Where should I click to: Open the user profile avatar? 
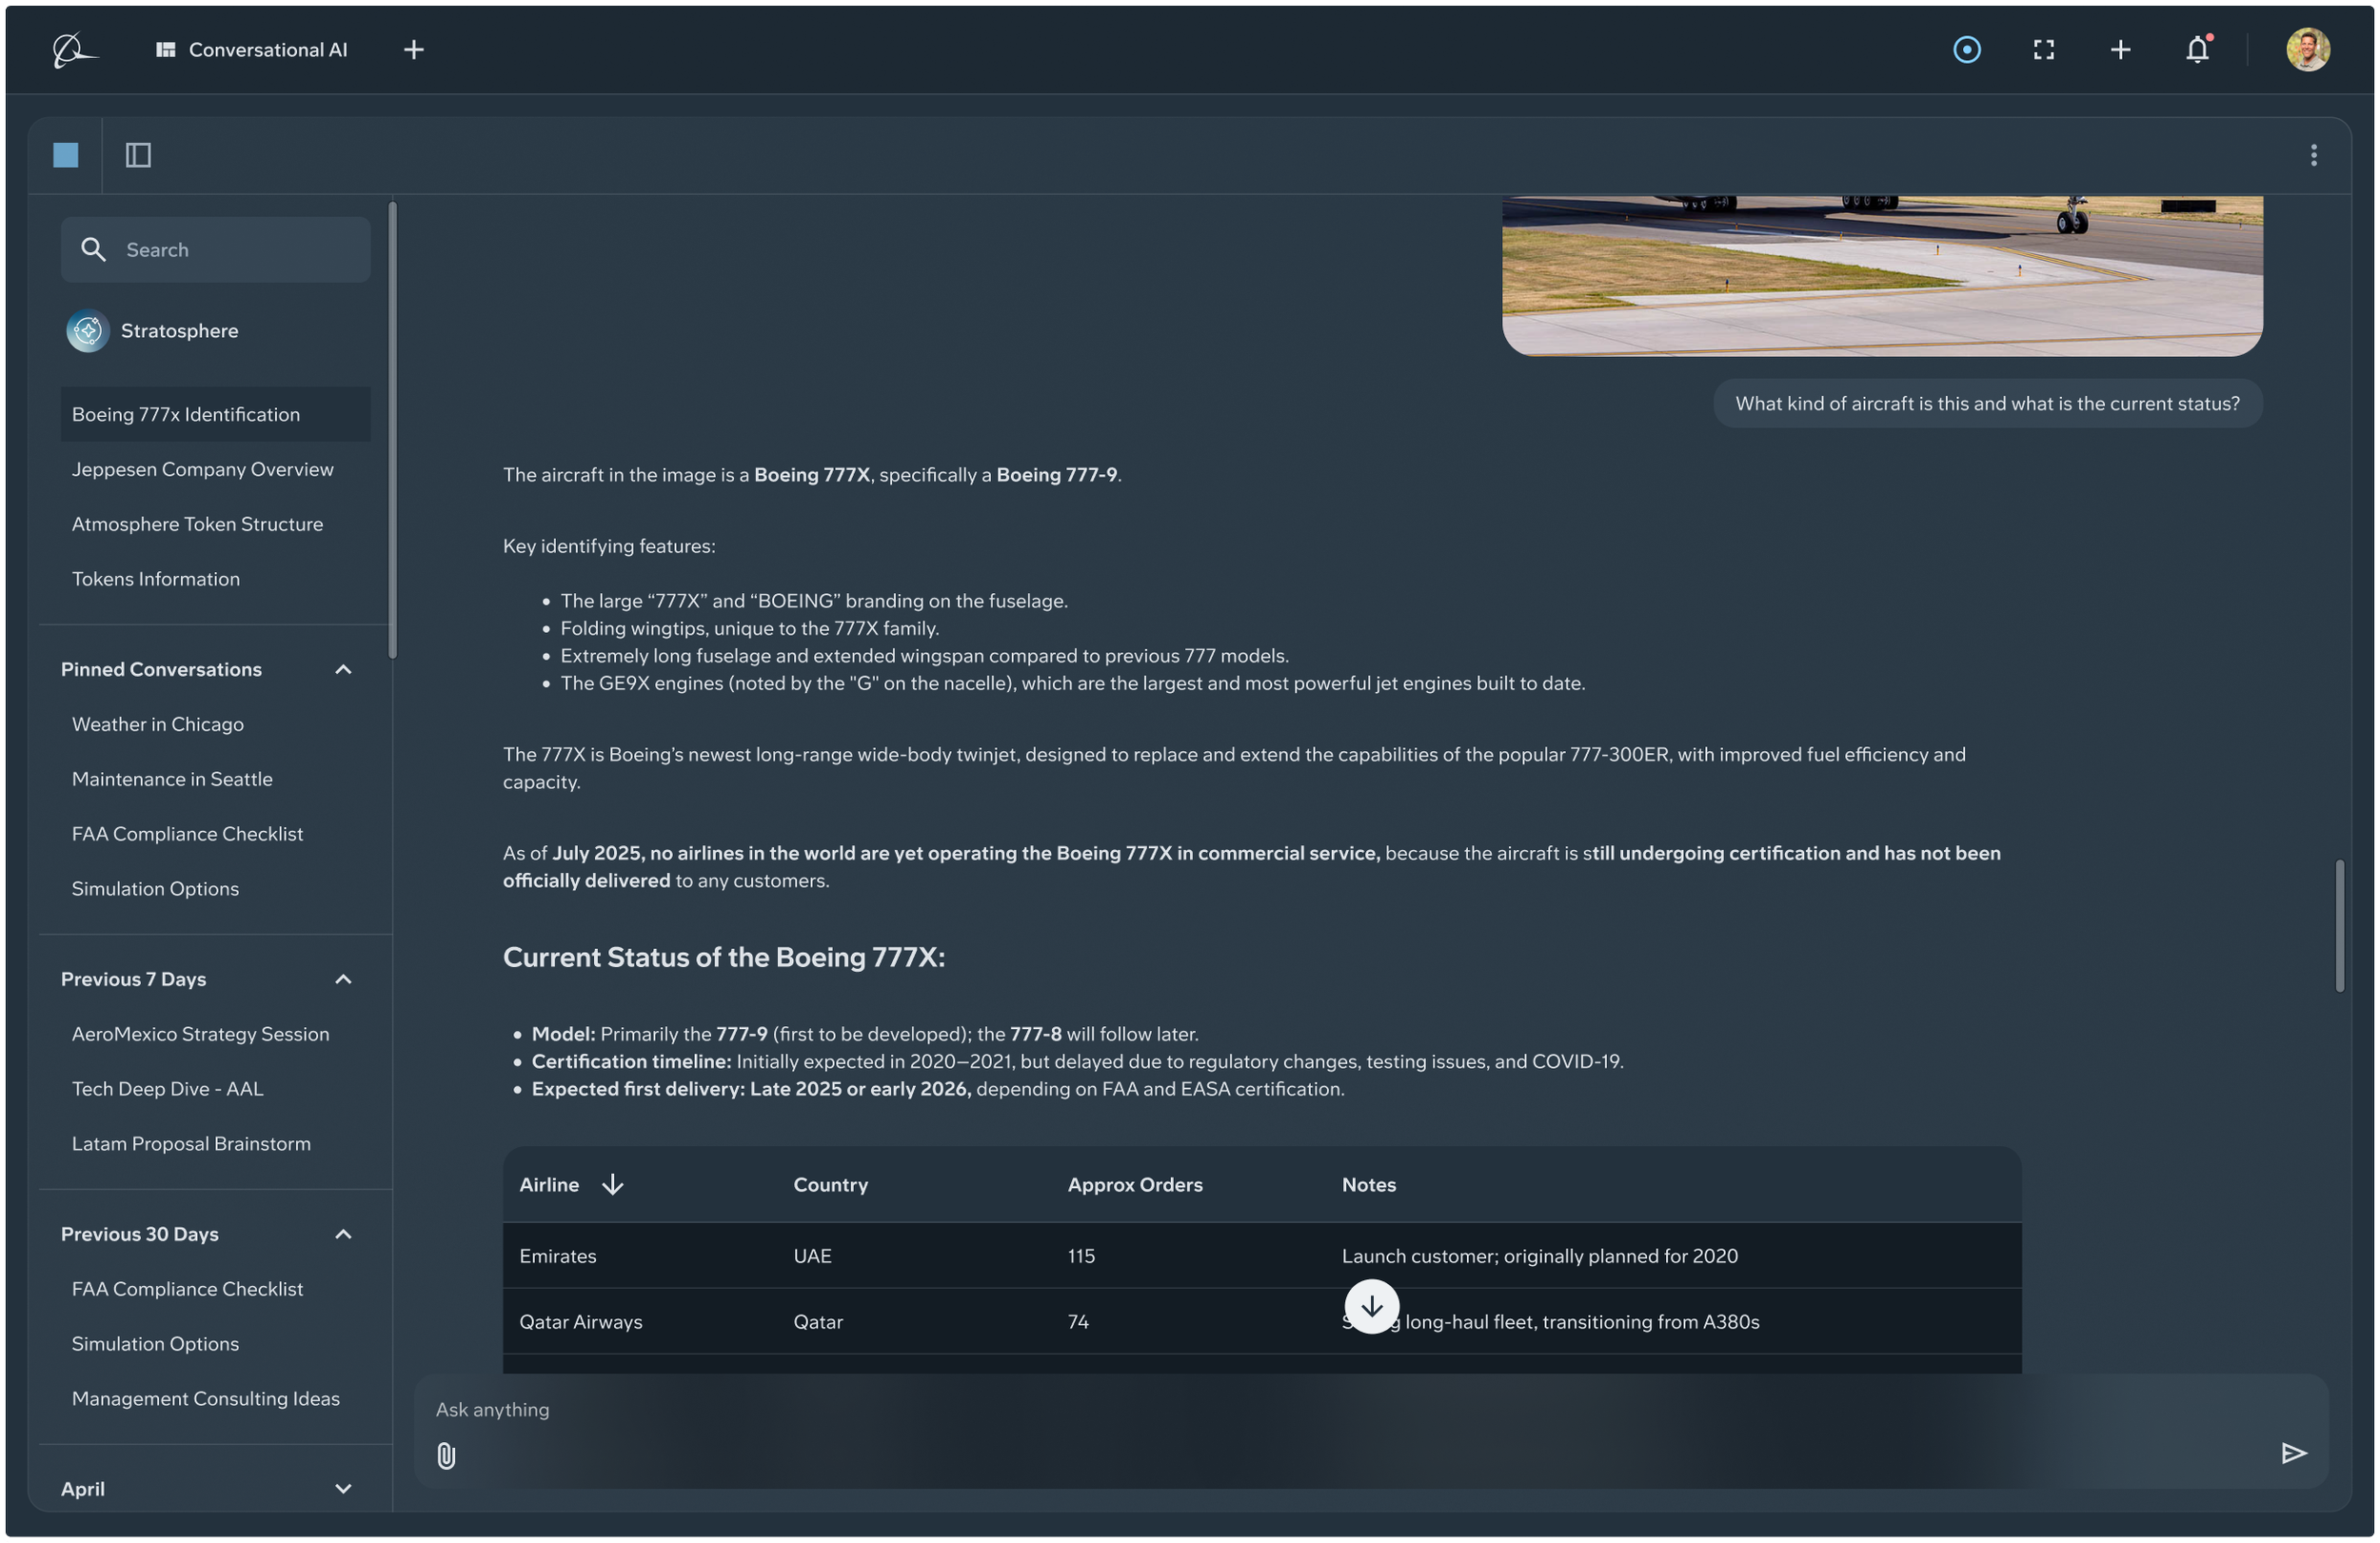point(2307,50)
